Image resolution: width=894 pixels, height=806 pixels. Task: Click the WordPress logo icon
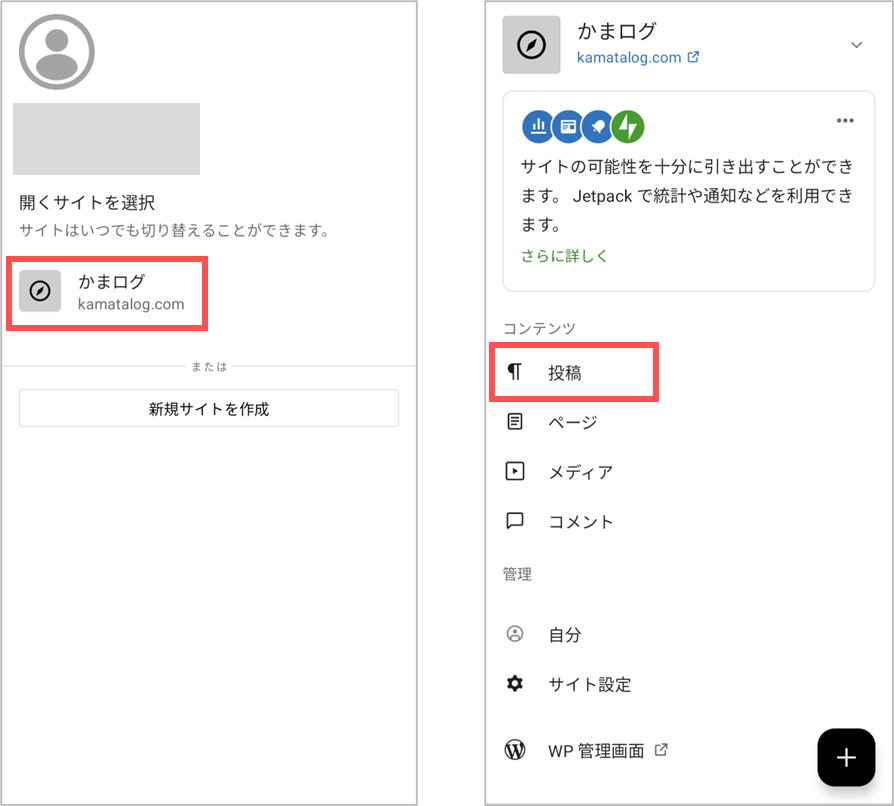[x=515, y=750]
